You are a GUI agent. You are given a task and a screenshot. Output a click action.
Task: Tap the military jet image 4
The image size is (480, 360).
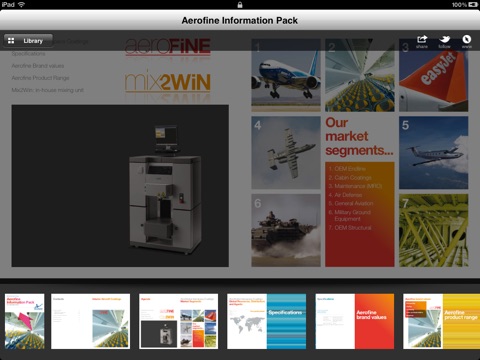(286, 153)
